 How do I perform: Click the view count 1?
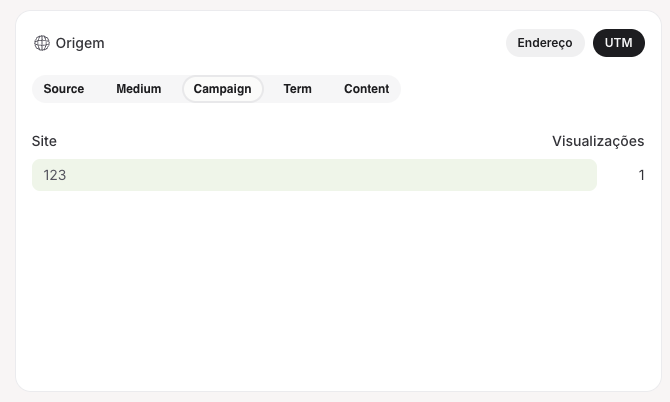[641, 175]
